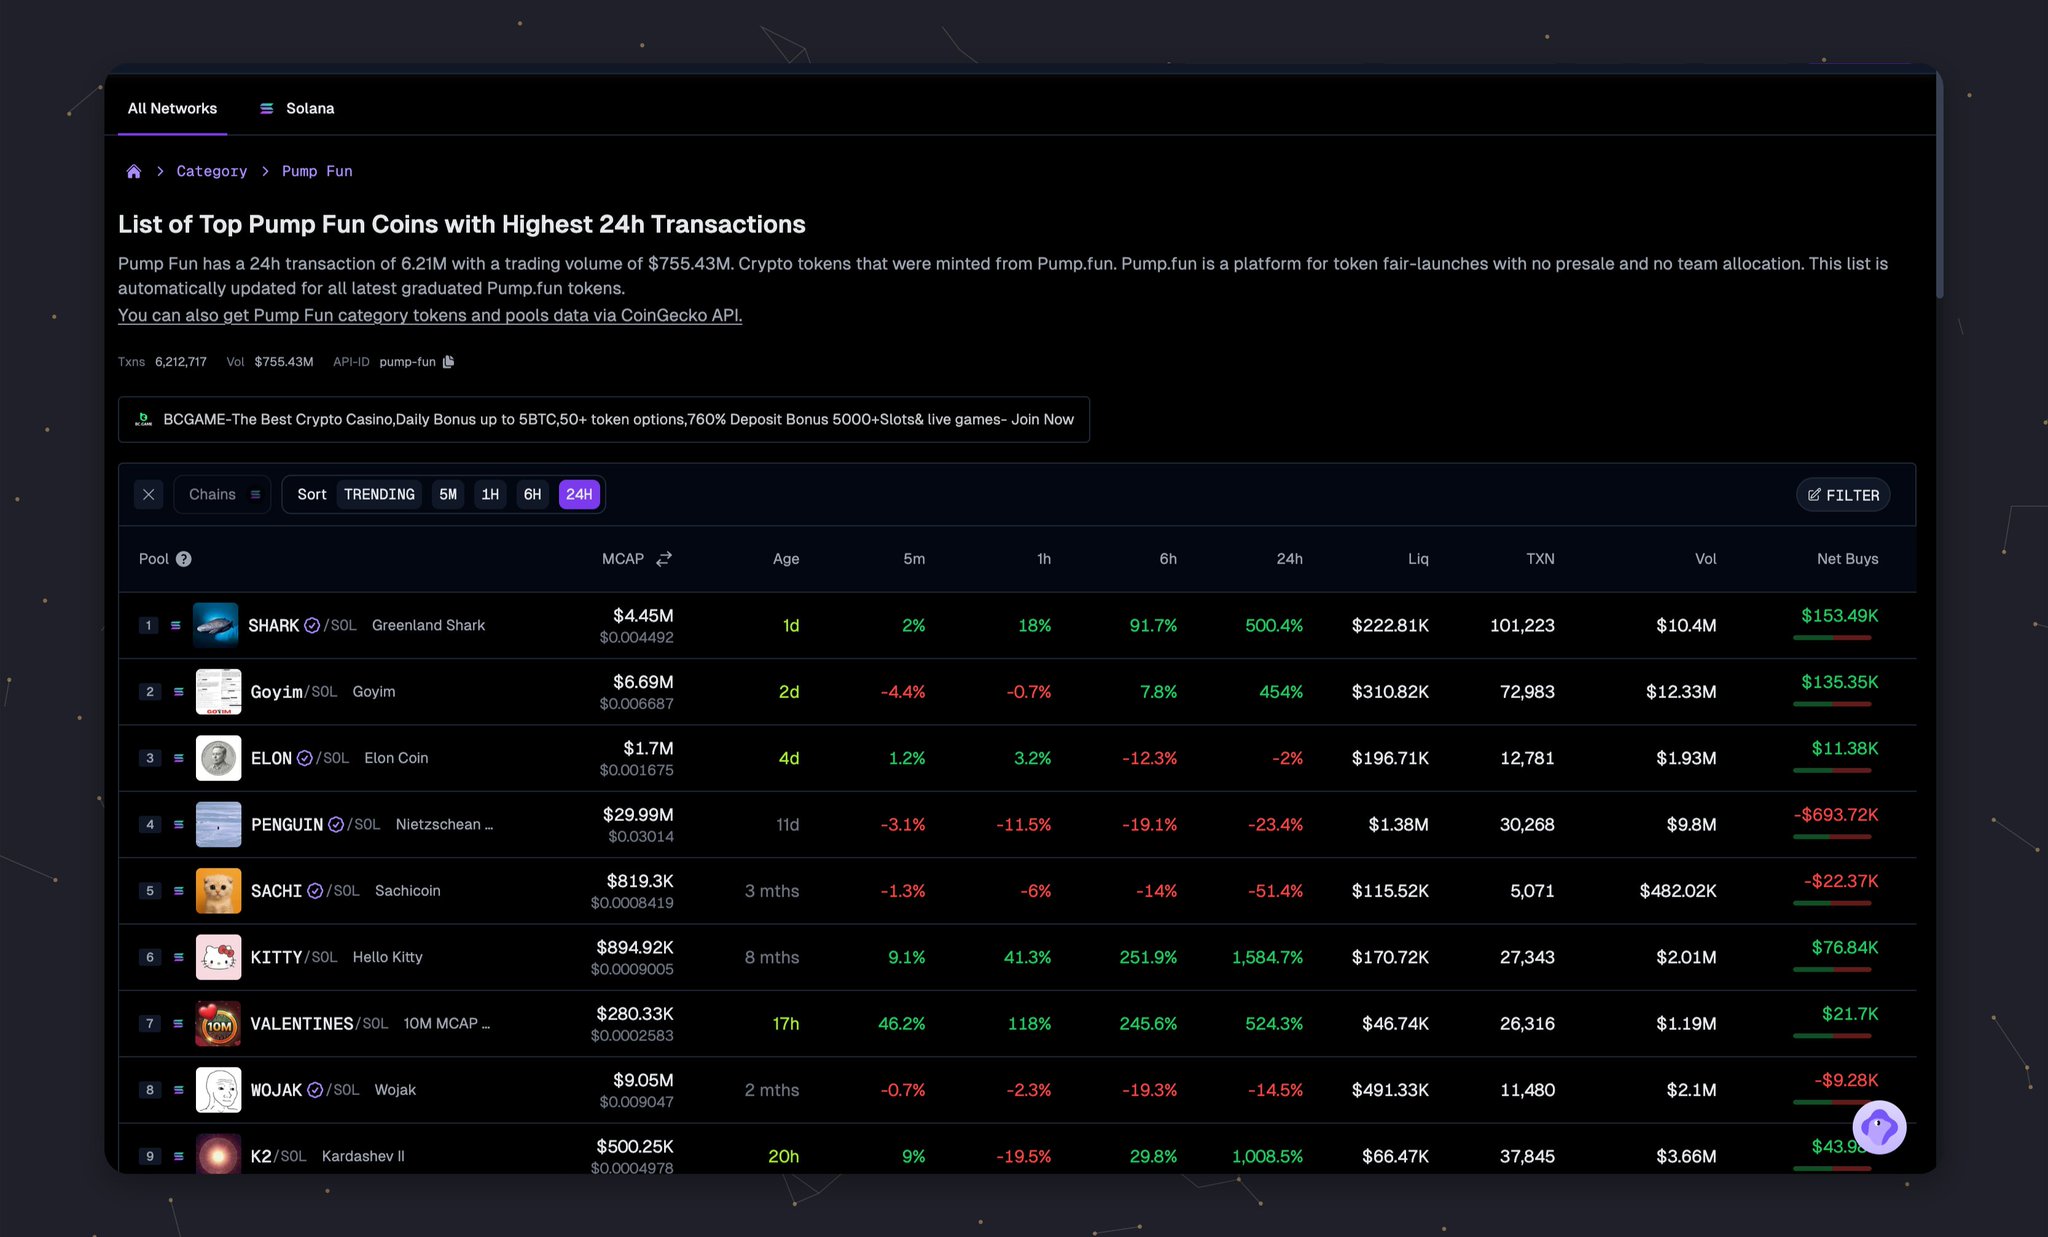Click the home breadcrumb icon

pyautogui.click(x=133, y=171)
